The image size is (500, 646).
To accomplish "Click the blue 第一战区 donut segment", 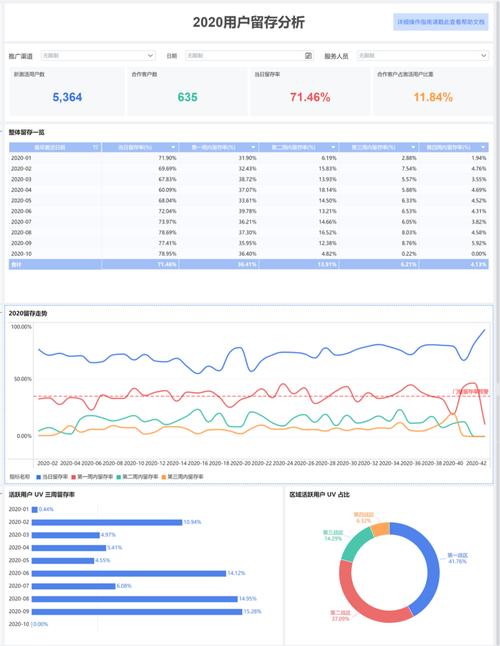I will (422, 566).
